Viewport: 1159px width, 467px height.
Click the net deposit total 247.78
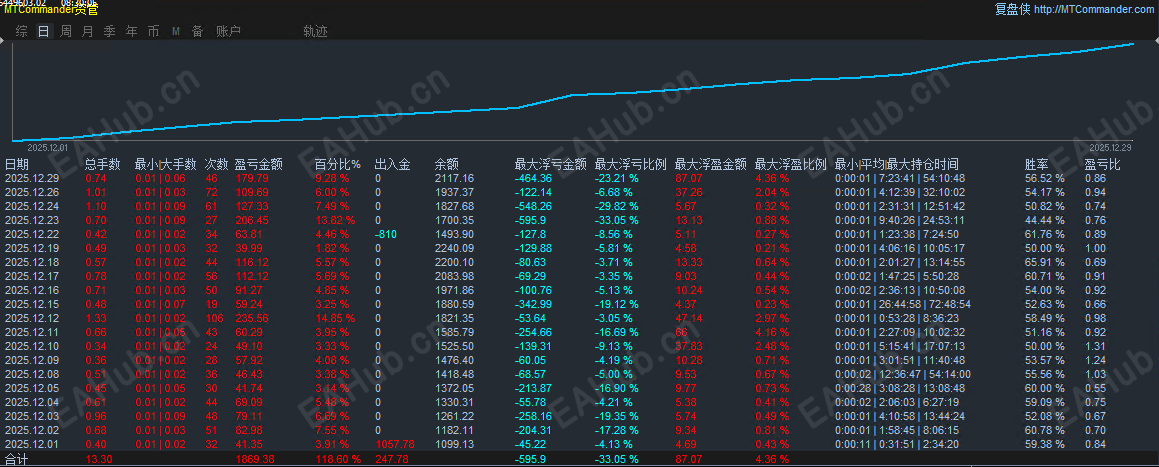pos(392,460)
